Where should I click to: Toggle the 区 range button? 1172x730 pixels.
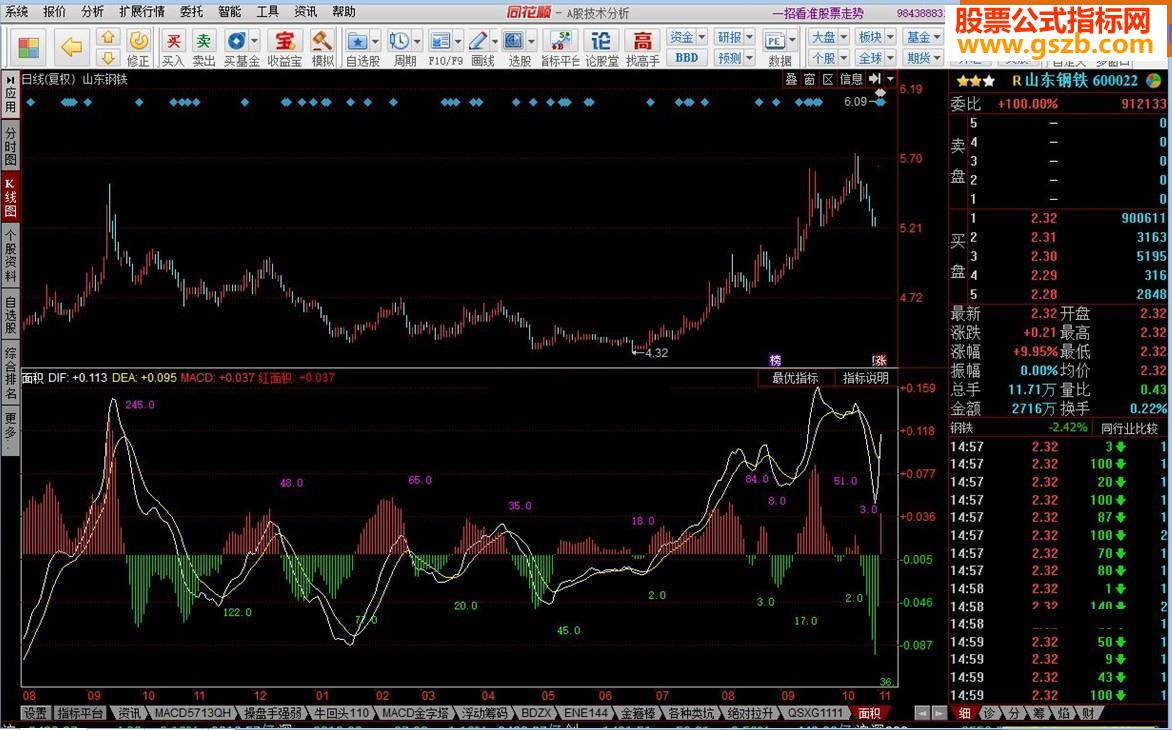(x=828, y=79)
